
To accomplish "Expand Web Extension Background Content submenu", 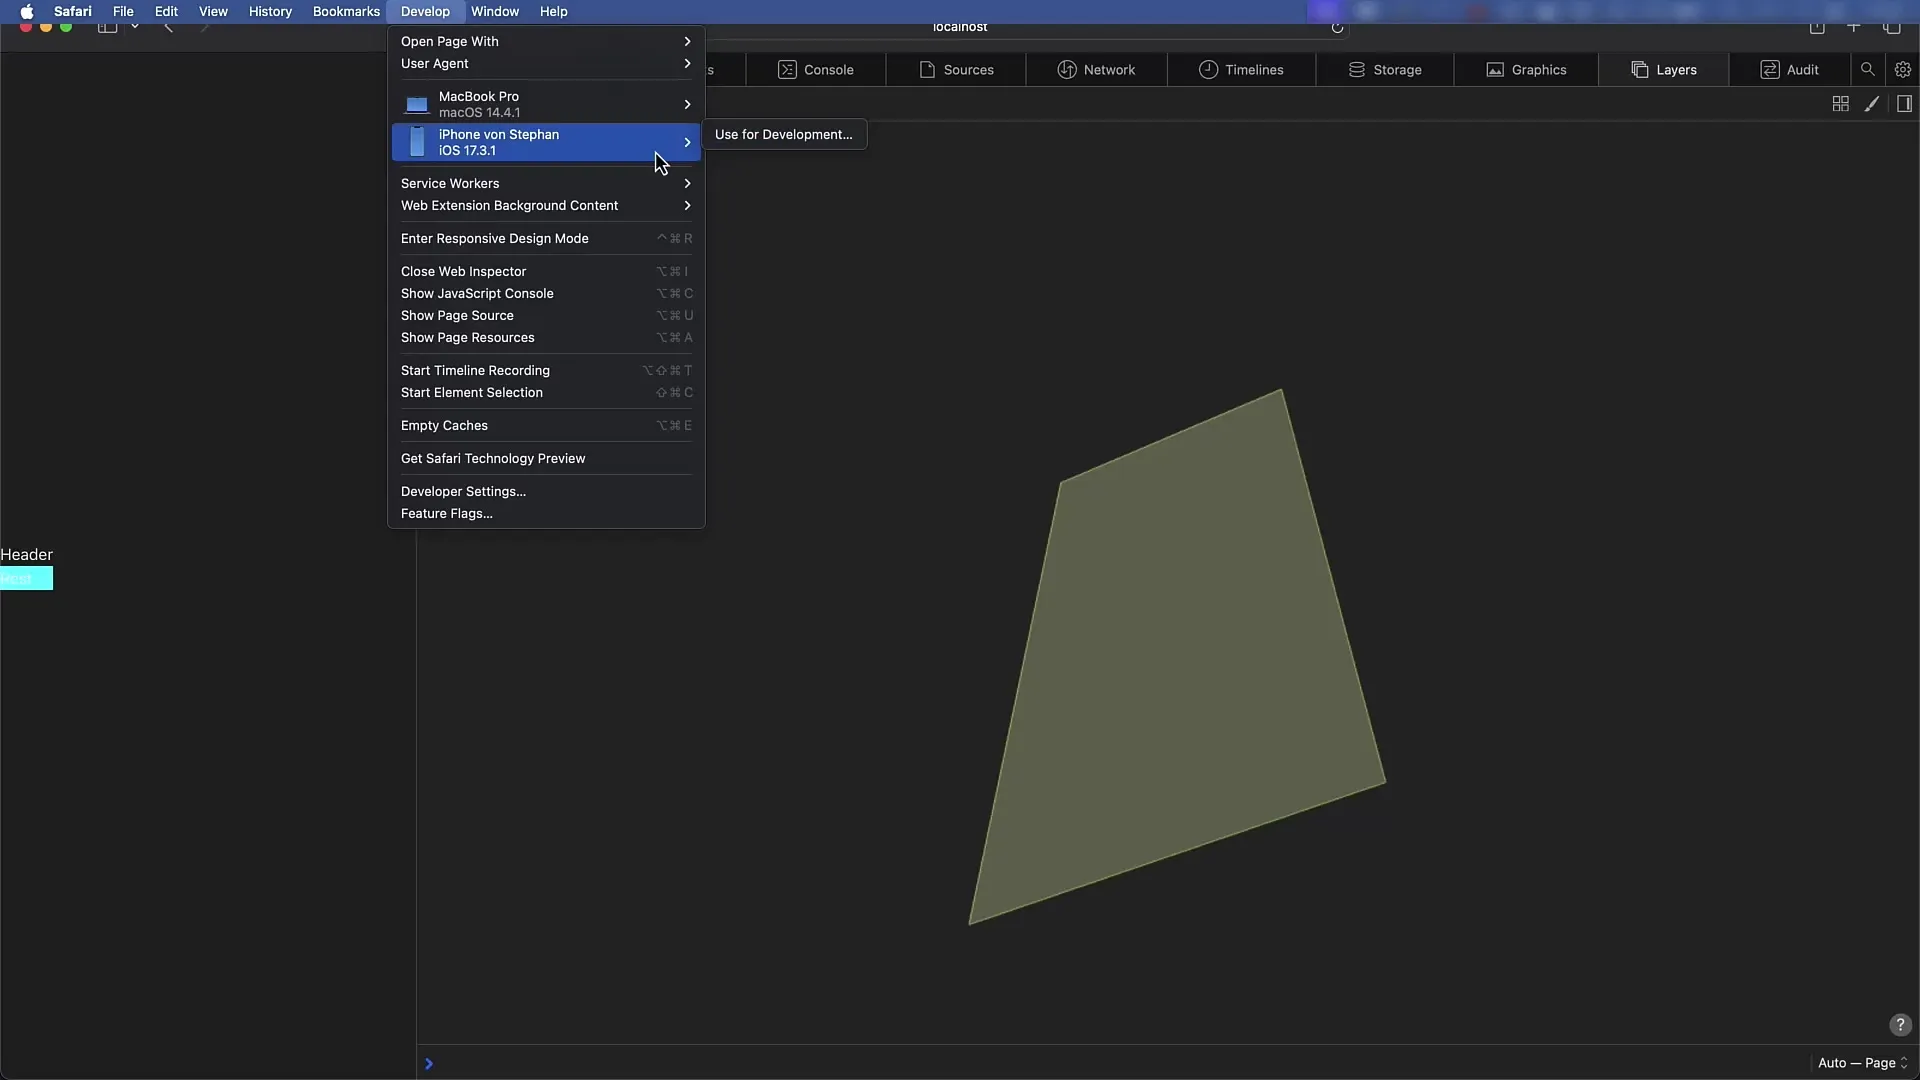I will click(546, 205).
